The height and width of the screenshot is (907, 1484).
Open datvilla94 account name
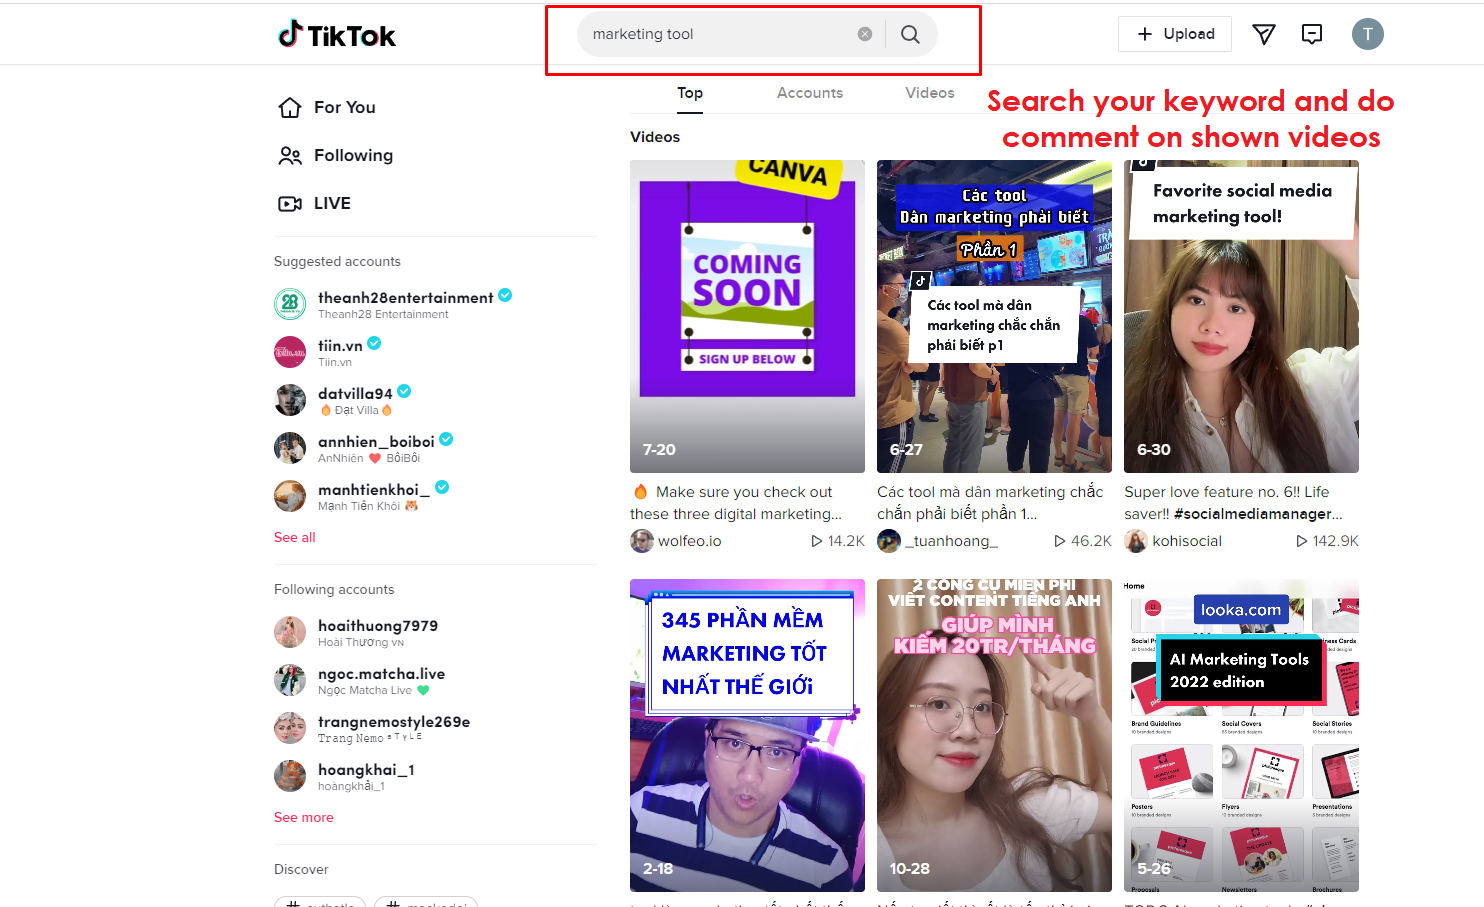(355, 393)
